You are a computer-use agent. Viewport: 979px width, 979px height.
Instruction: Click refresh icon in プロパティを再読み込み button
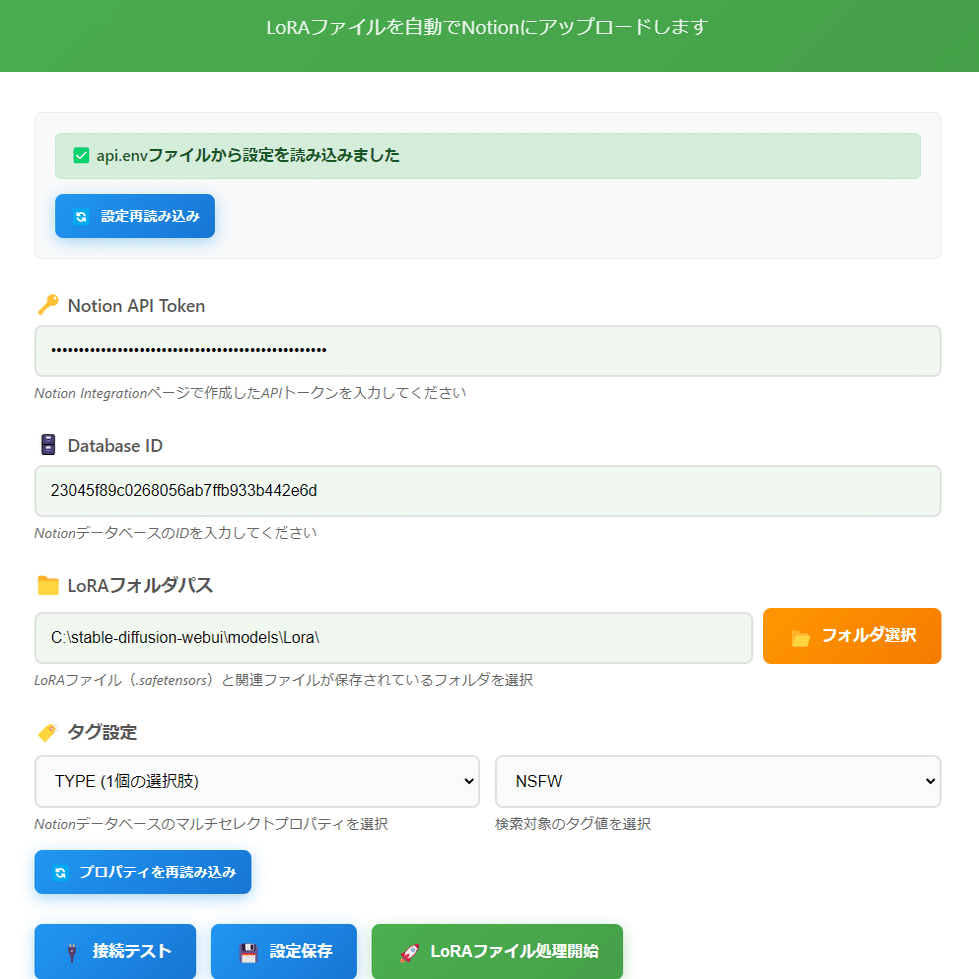click(x=61, y=873)
